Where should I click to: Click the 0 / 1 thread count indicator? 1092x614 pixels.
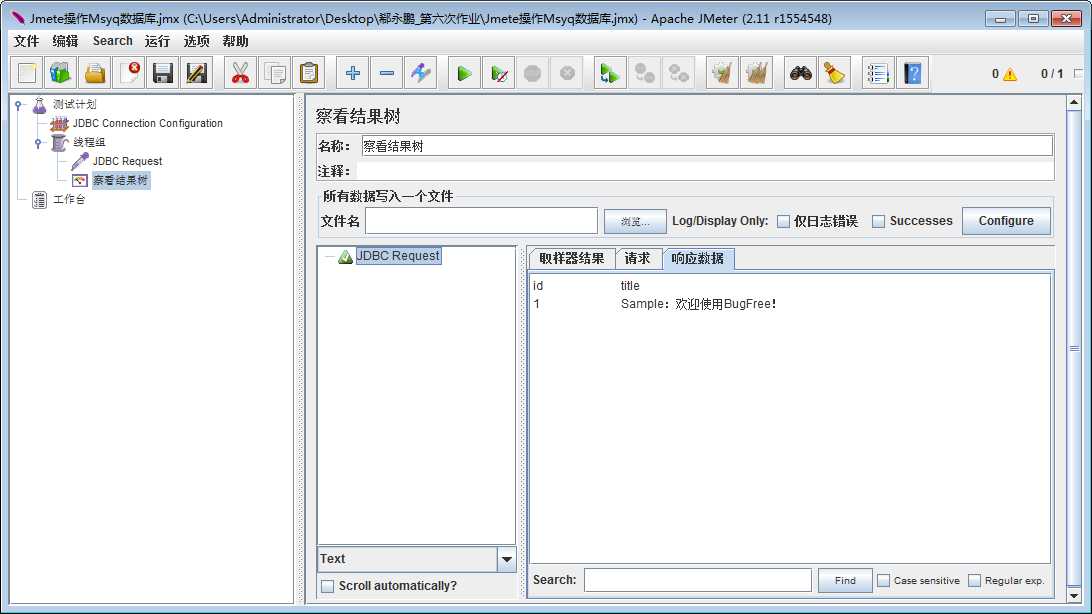(1052, 74)
